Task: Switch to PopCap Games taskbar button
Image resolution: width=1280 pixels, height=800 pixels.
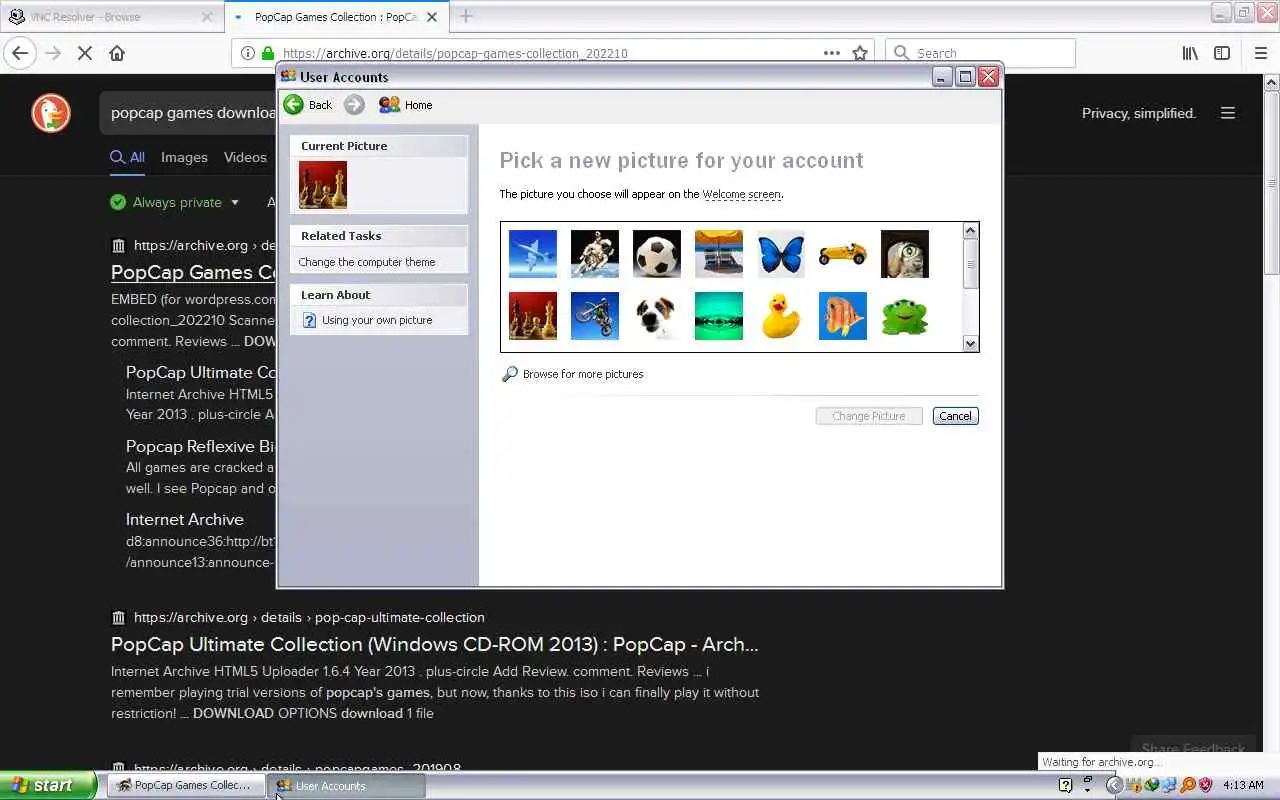Action: point(186,786)
